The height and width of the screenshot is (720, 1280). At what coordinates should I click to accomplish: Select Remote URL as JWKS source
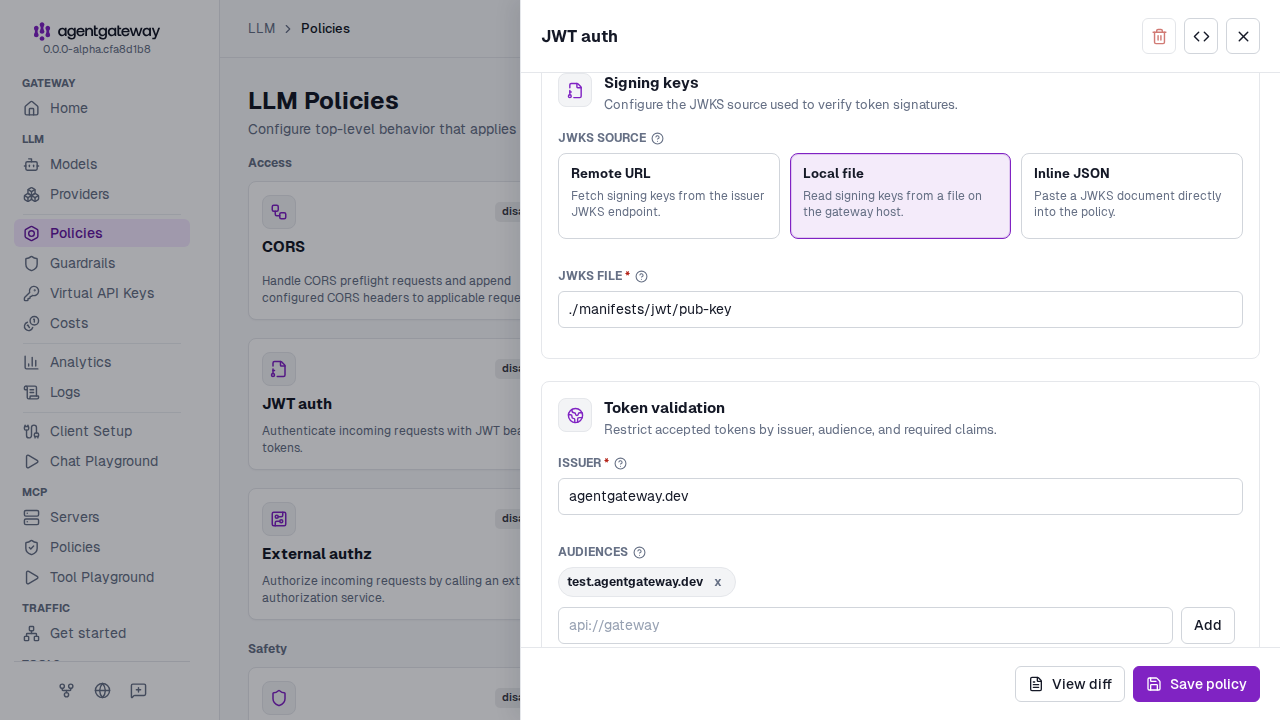click(669, 196)
